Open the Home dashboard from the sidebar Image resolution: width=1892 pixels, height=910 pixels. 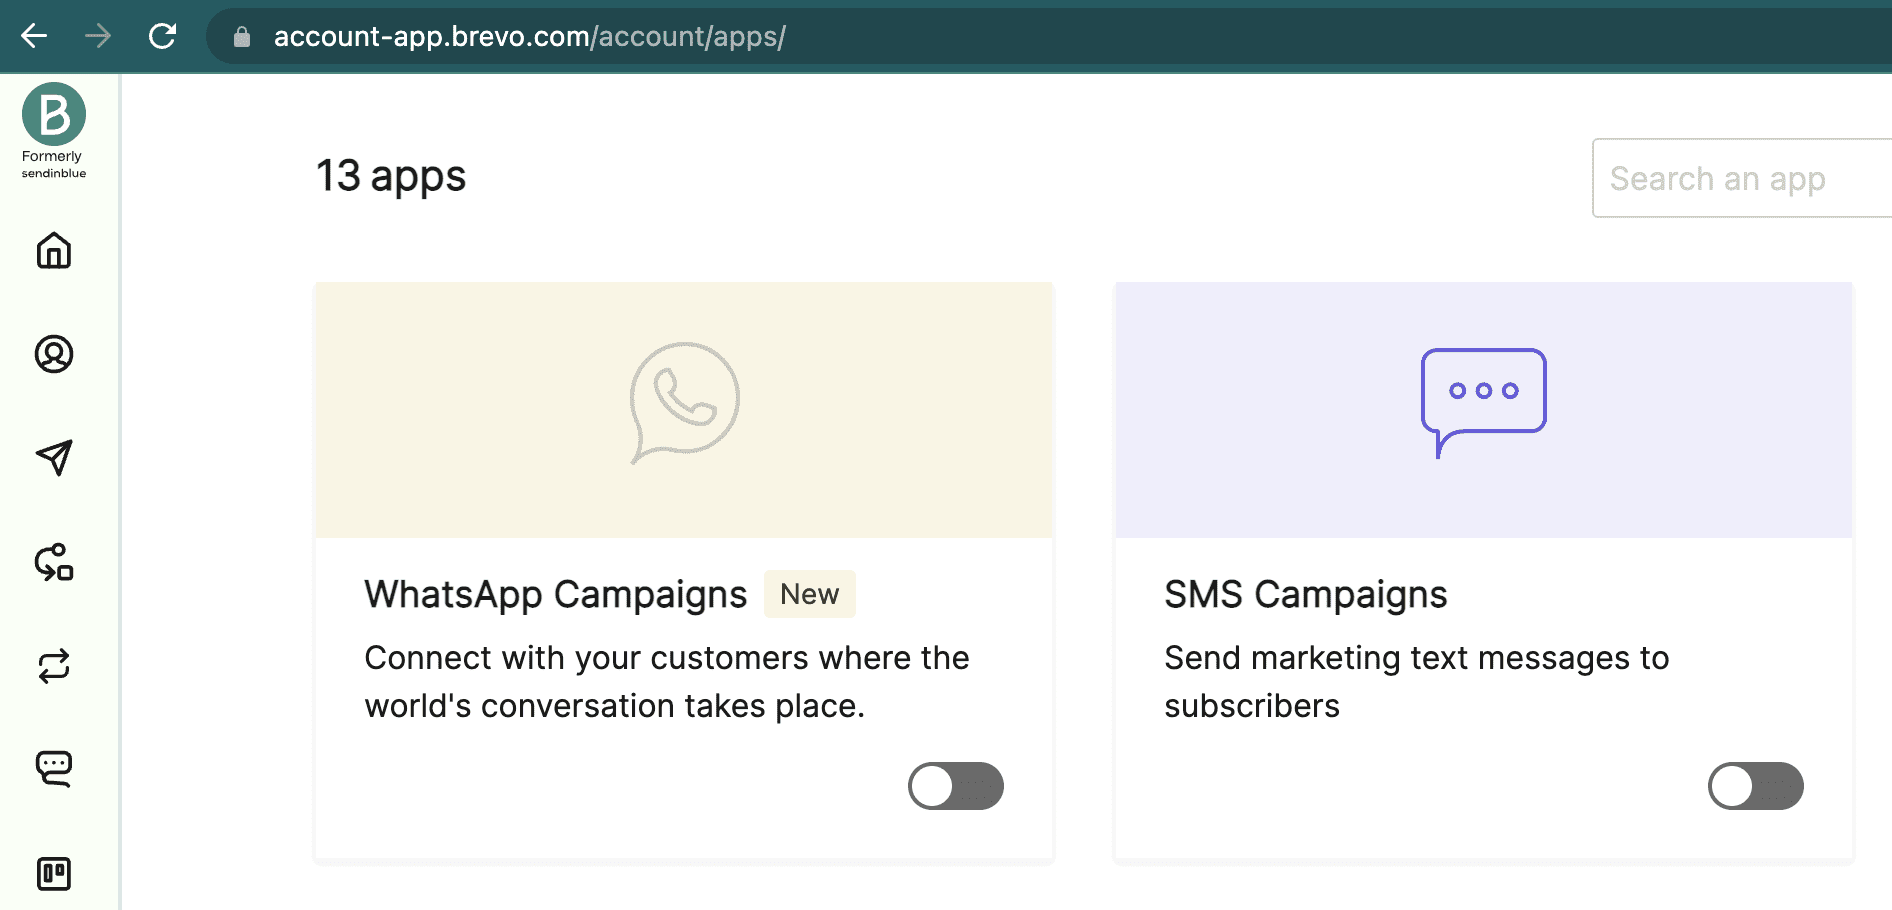click(53, 252)
